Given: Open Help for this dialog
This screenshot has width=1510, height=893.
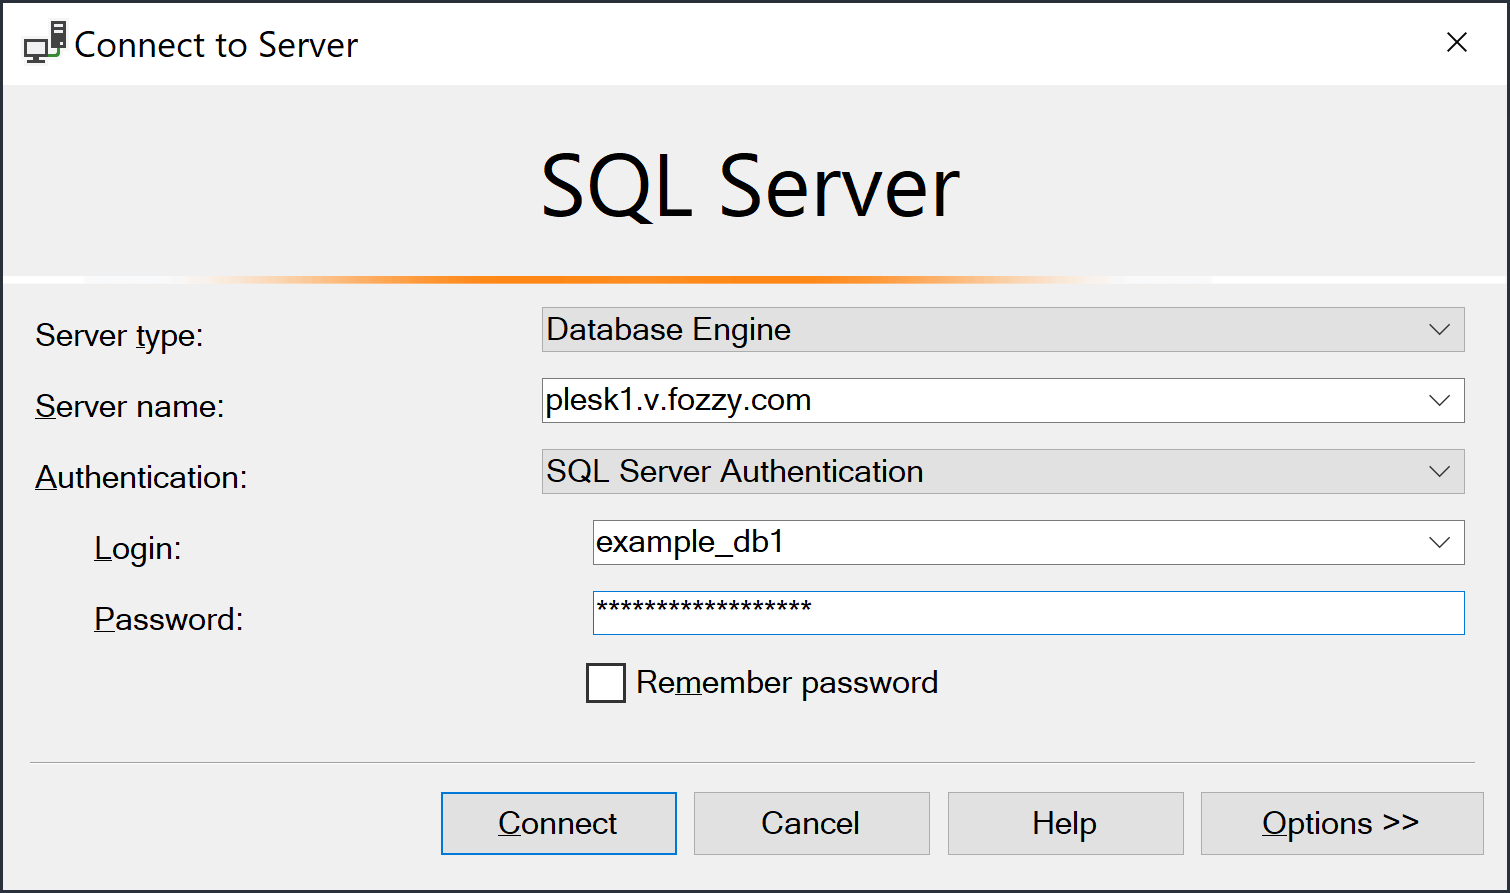Looking at the screenshot, I should coord(1066,823).
